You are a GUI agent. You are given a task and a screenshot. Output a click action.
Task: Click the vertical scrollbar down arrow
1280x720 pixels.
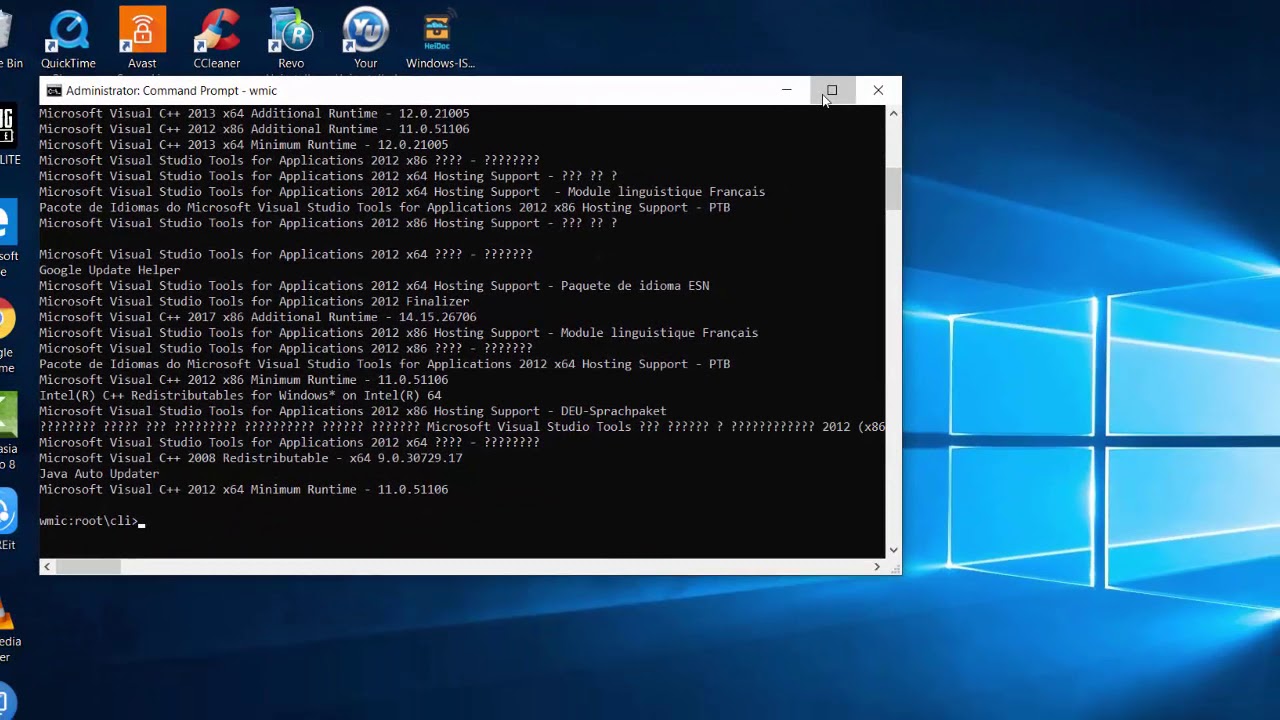[x=893, y=550]
